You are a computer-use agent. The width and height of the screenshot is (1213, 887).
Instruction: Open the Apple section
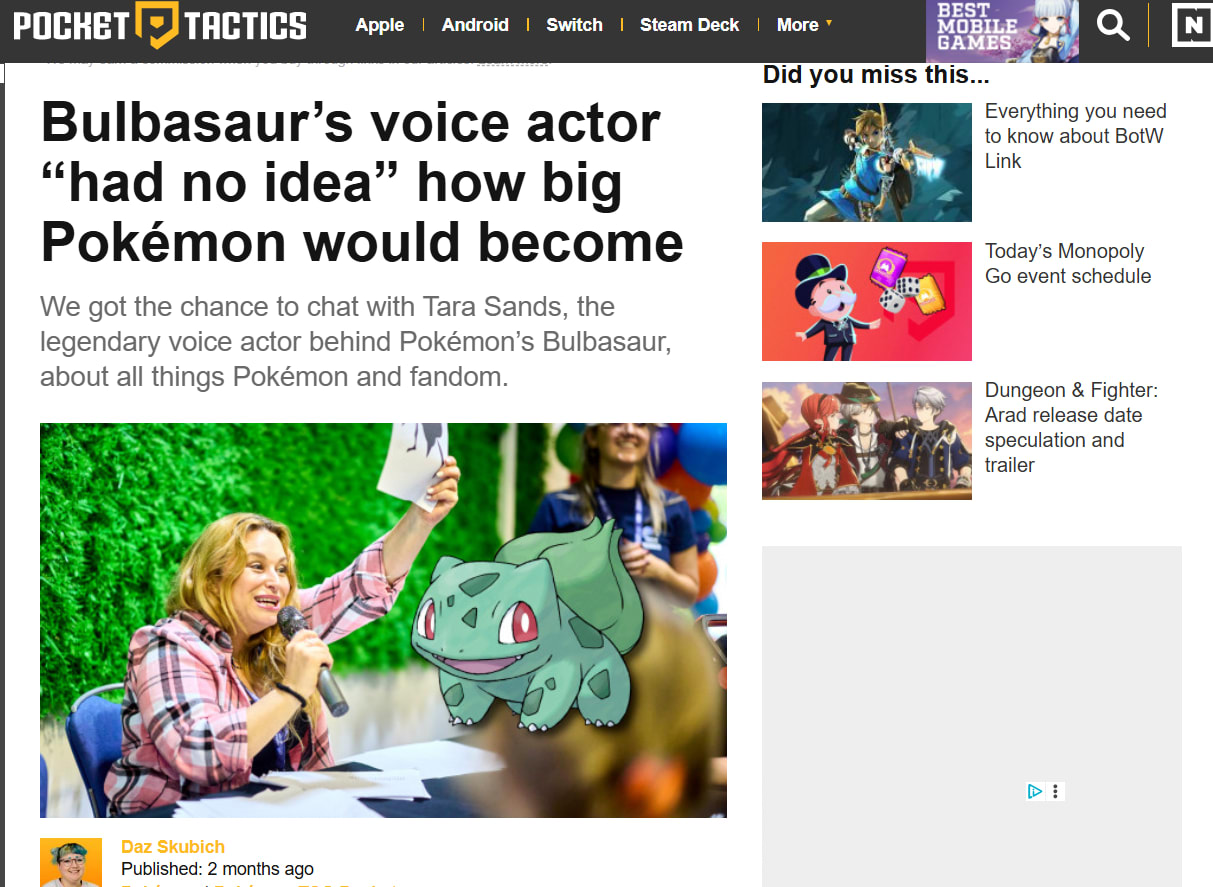[x=380, y=25]
